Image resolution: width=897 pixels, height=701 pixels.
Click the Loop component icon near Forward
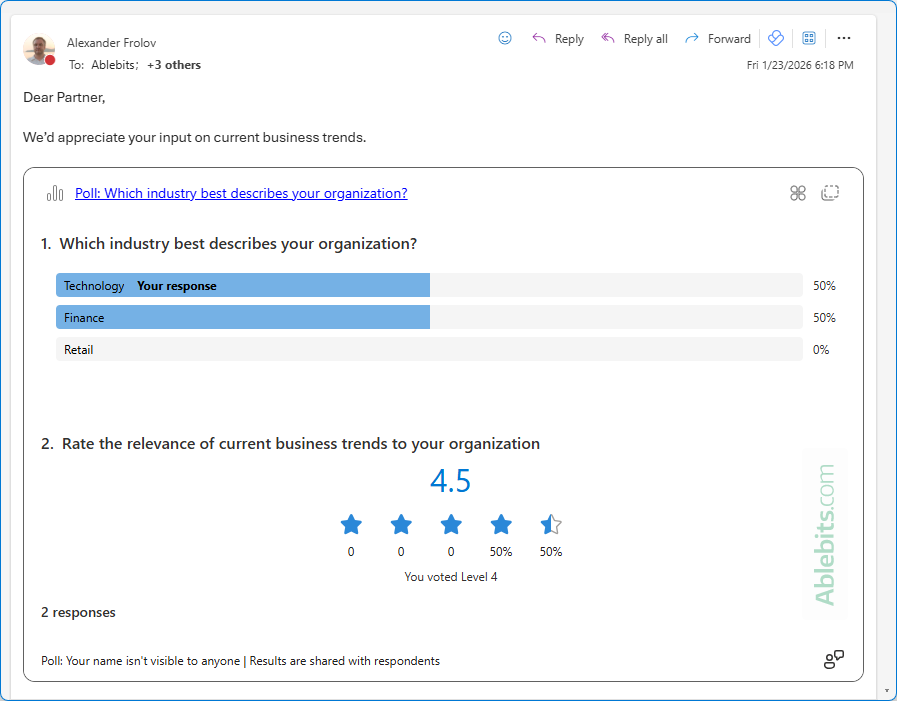[x=776, y=37]
